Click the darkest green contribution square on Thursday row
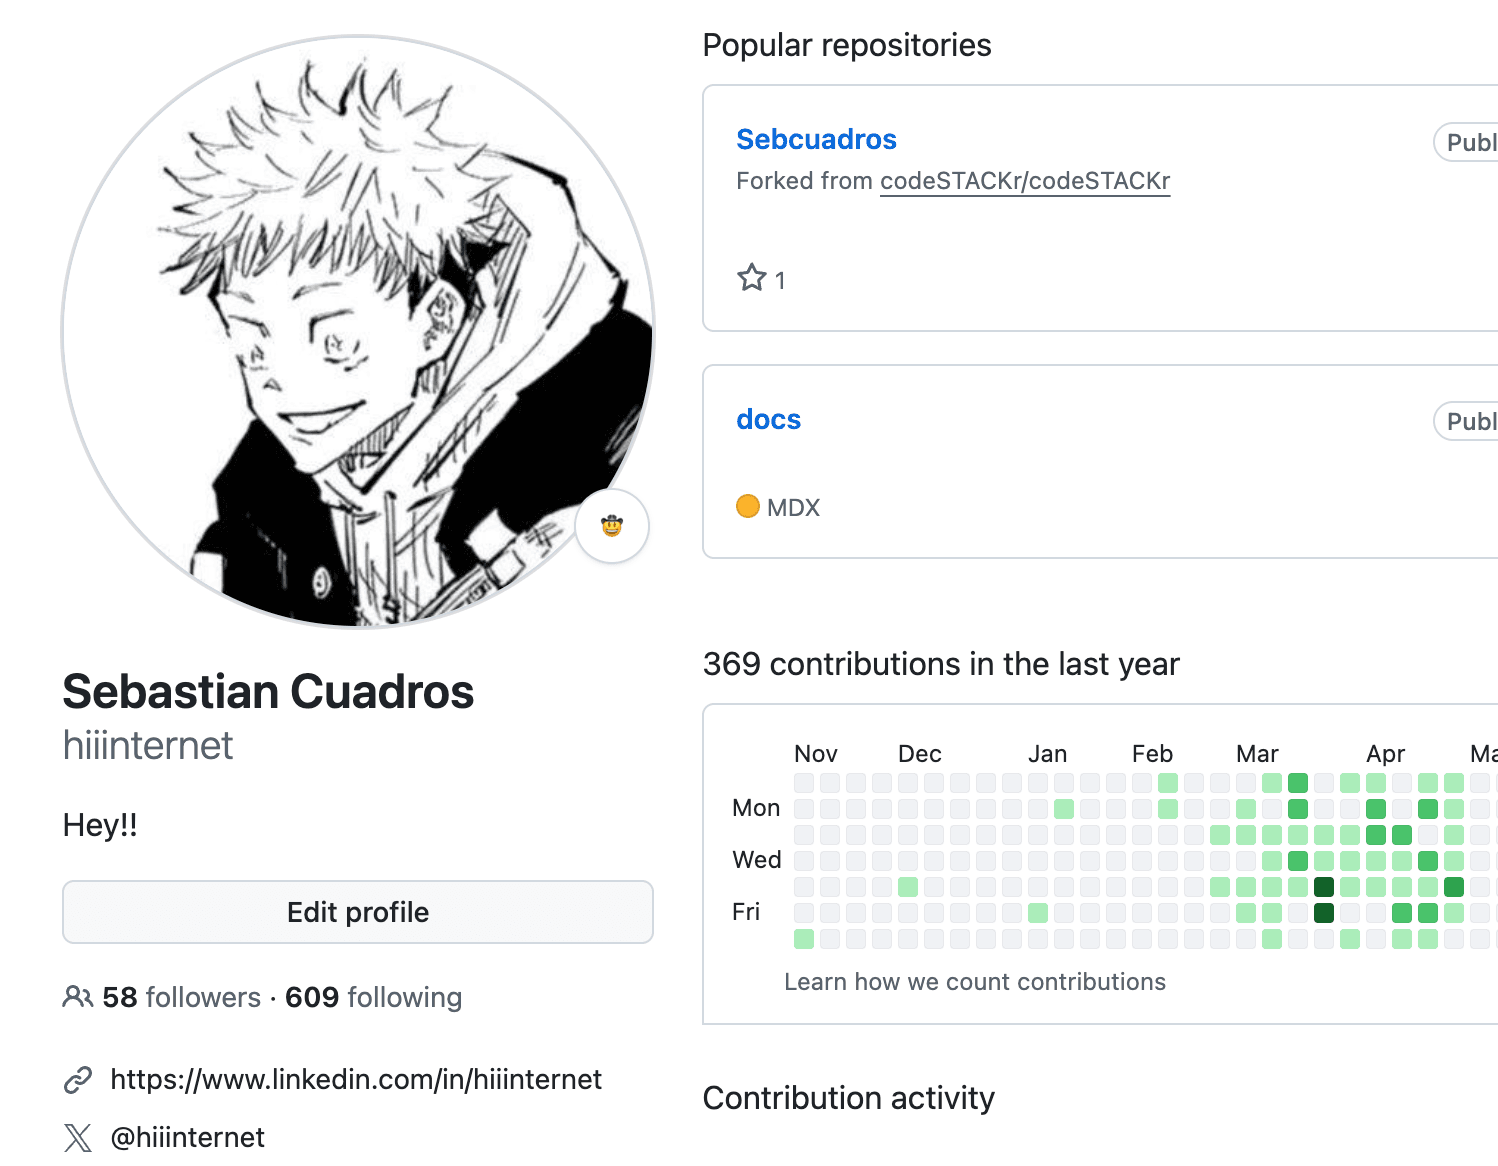The height and width of the screenshot is (1166, 1498). click(1324, 886)
